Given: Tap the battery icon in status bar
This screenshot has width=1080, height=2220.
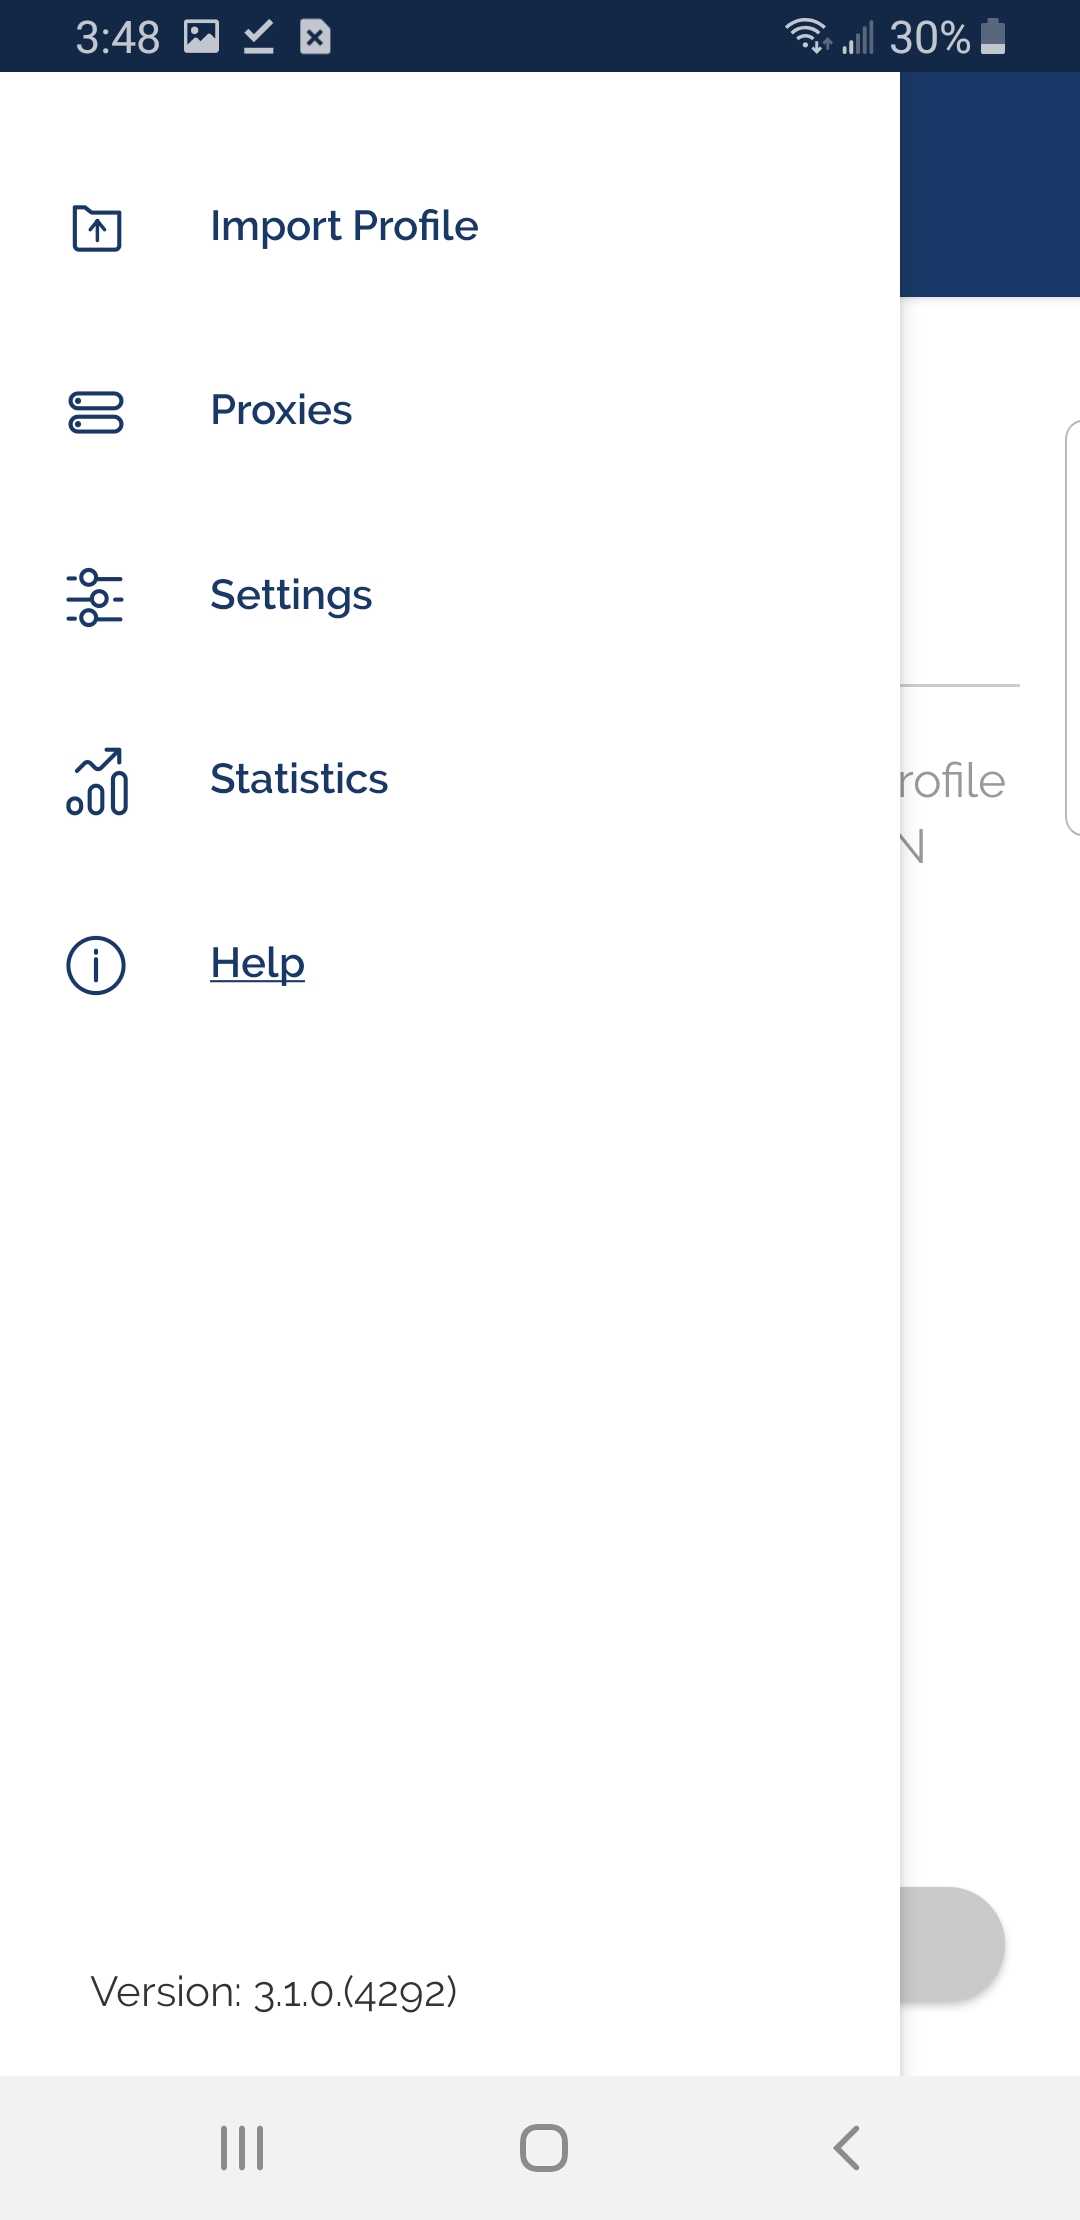Looking at the screenshot, I should click(x=993, y=36).
